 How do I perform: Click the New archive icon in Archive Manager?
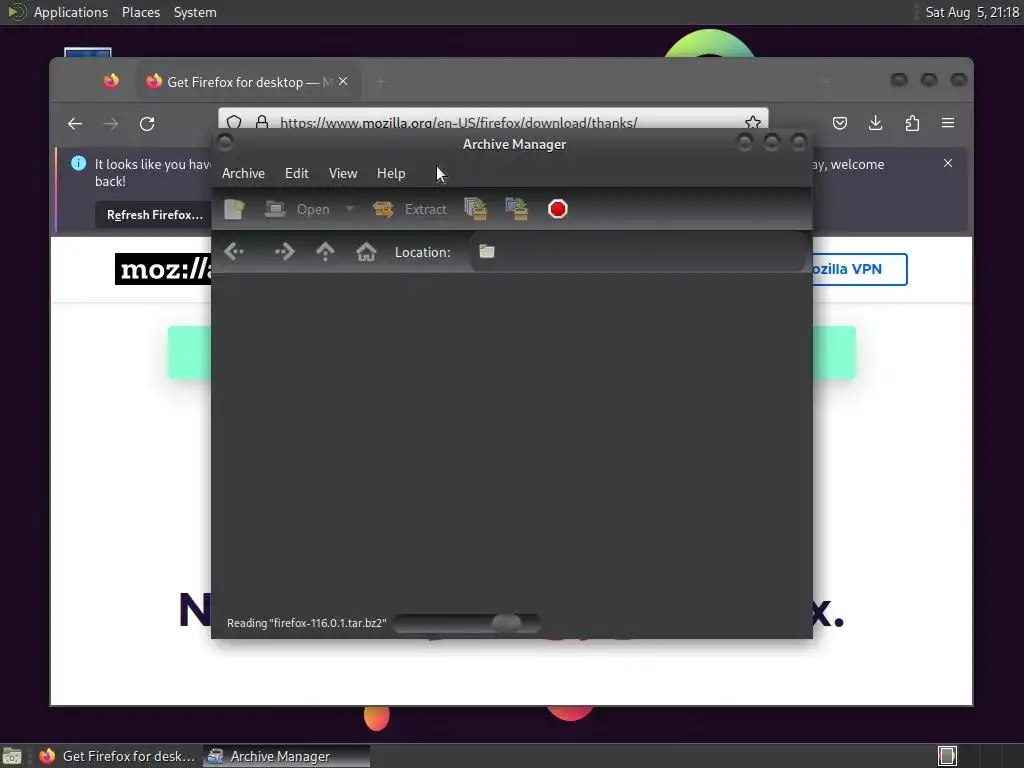click(234, 209)
